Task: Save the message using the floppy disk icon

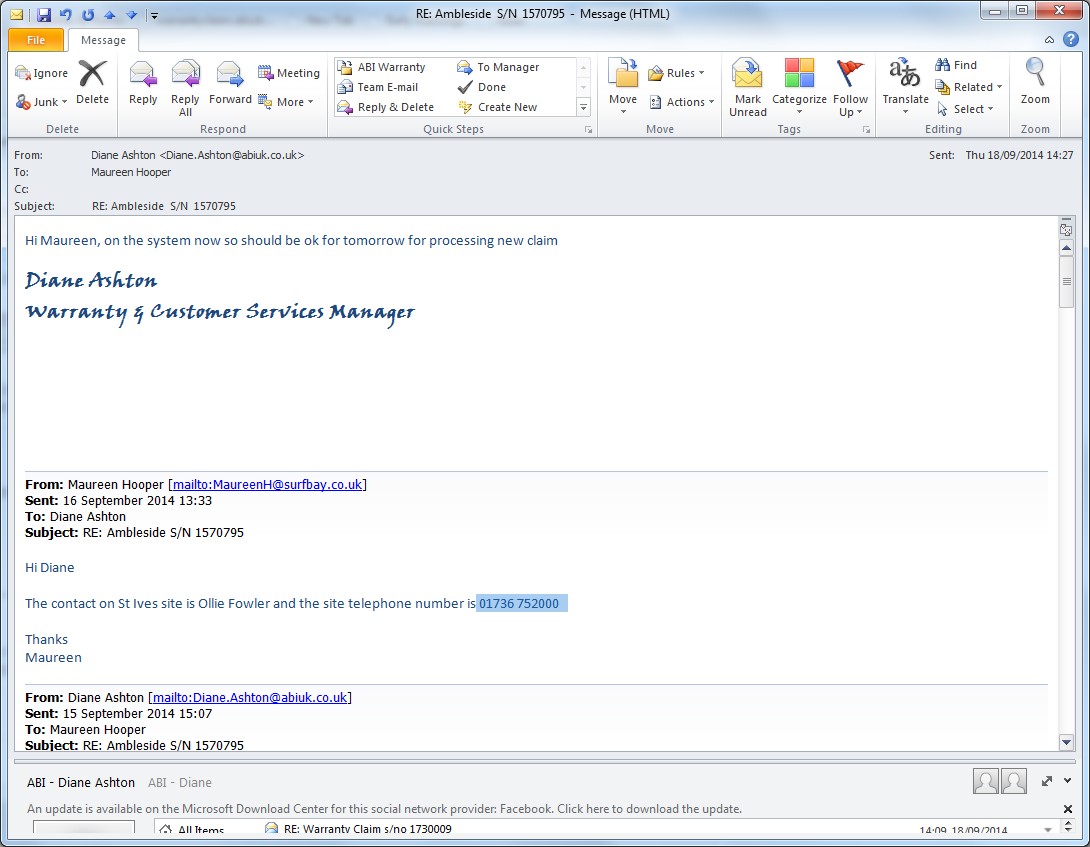Action: 44,14
